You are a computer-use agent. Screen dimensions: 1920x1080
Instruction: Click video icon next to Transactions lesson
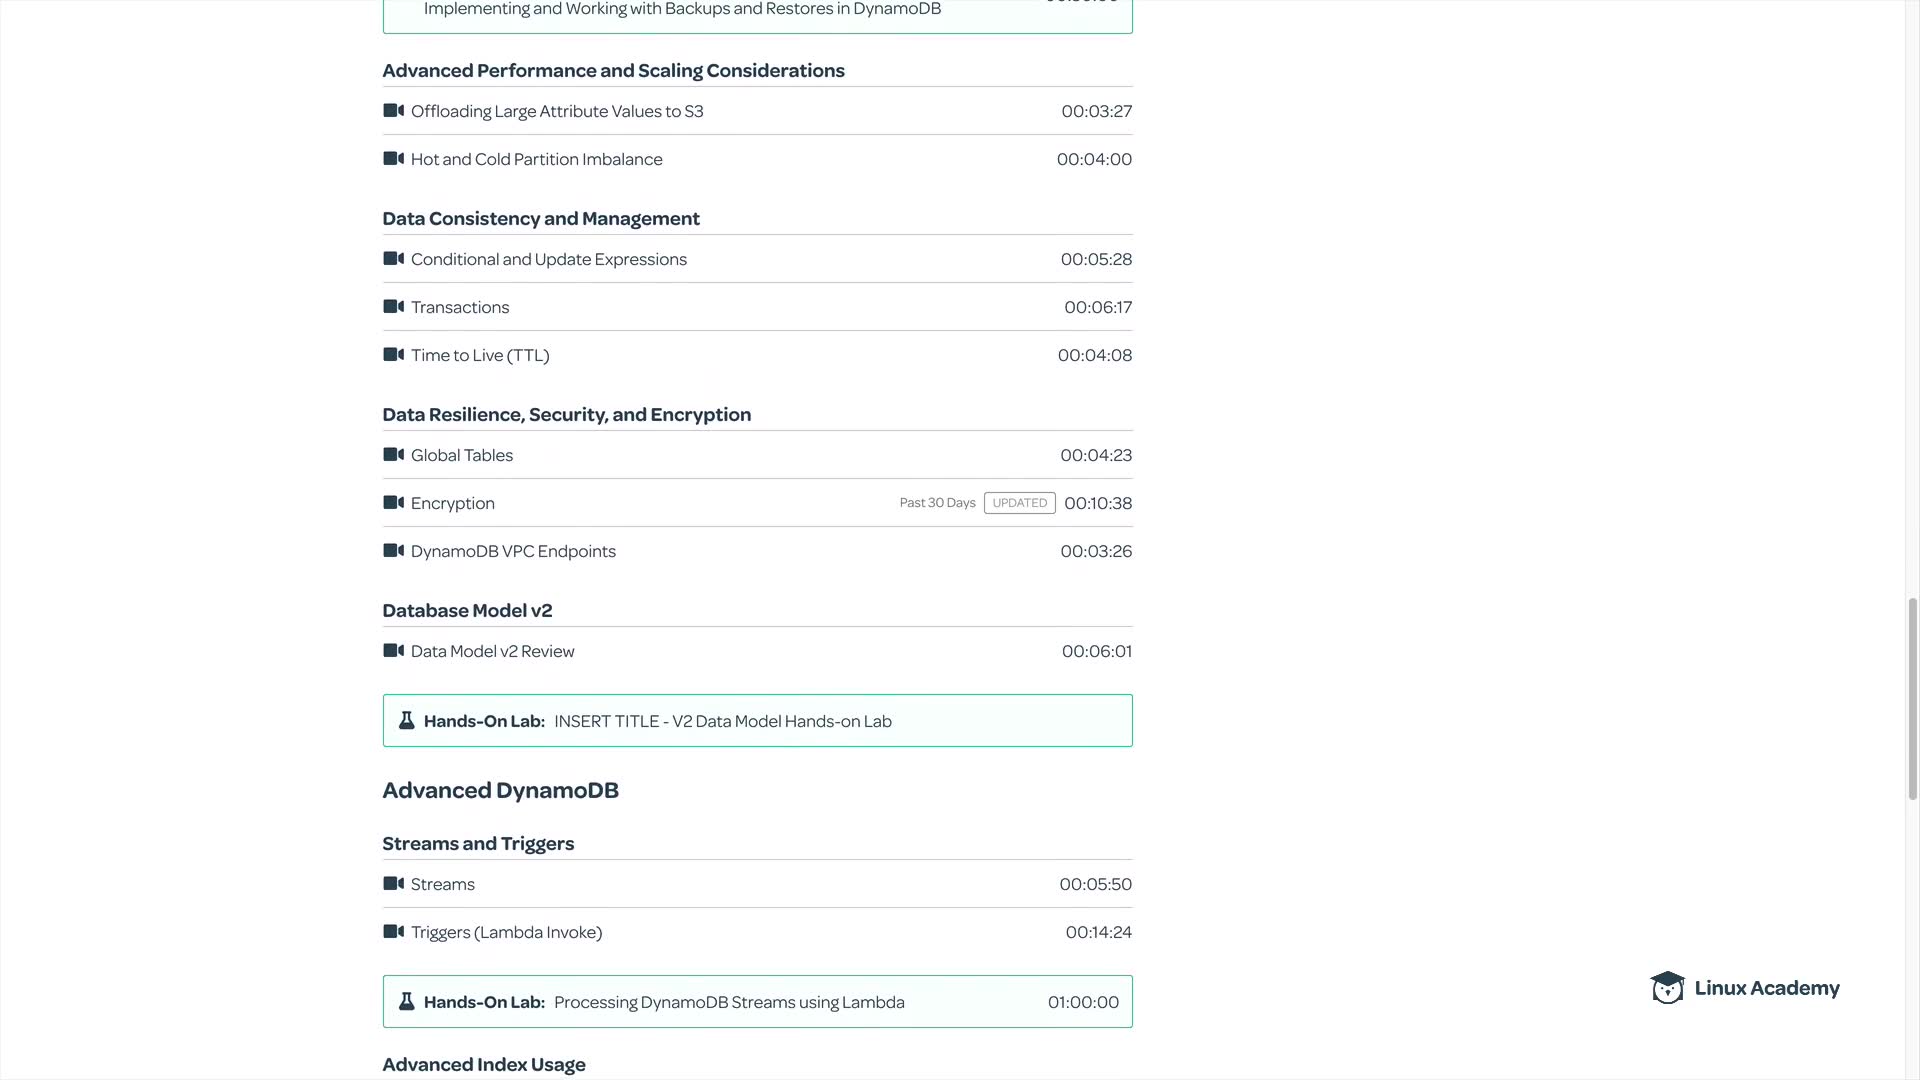[x=393, y=307]
